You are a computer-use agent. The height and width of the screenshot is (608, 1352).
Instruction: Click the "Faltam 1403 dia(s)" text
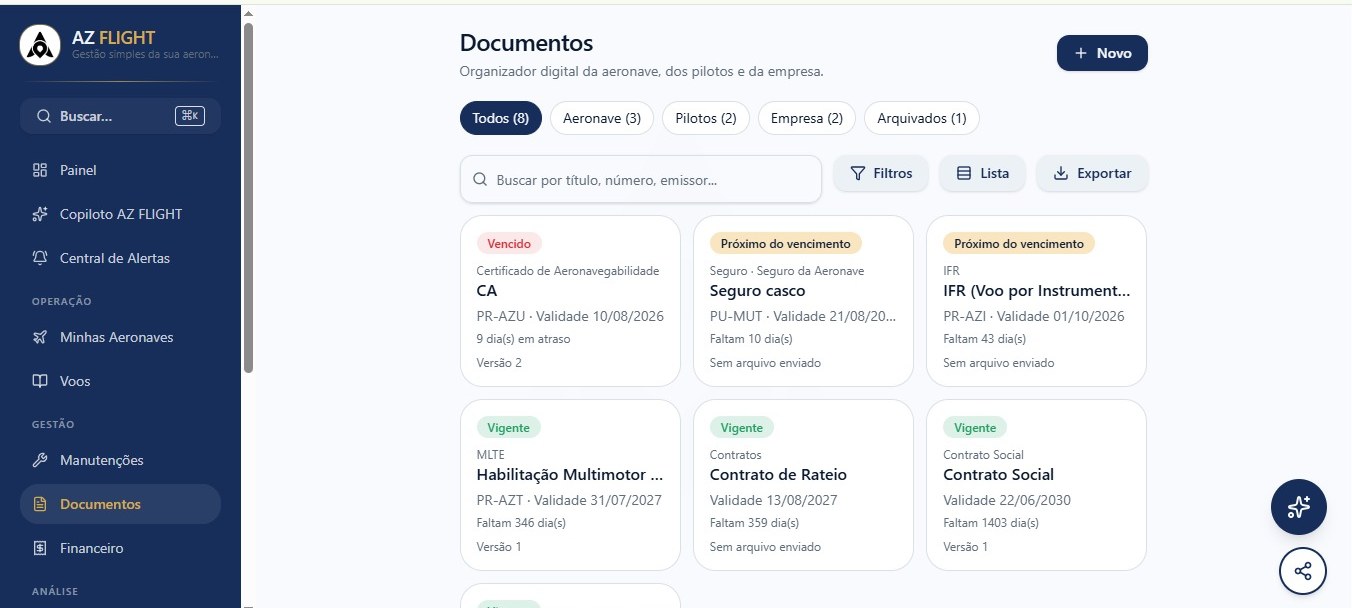[991, 523]
